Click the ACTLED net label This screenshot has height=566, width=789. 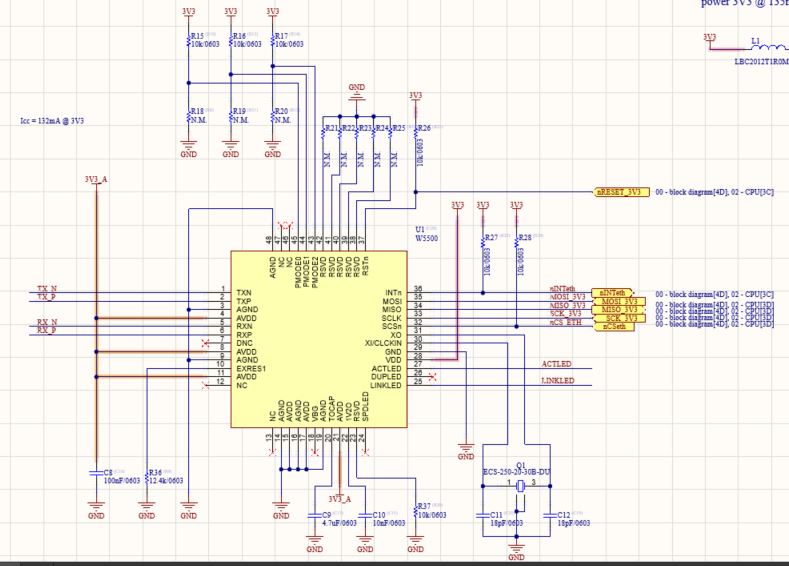pos(557,364)
